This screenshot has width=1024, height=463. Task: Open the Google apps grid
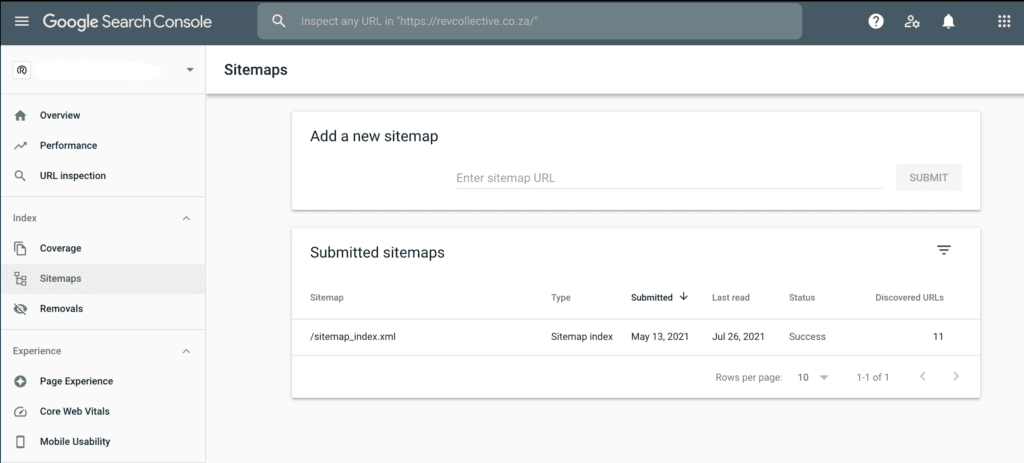[1004, 22]
